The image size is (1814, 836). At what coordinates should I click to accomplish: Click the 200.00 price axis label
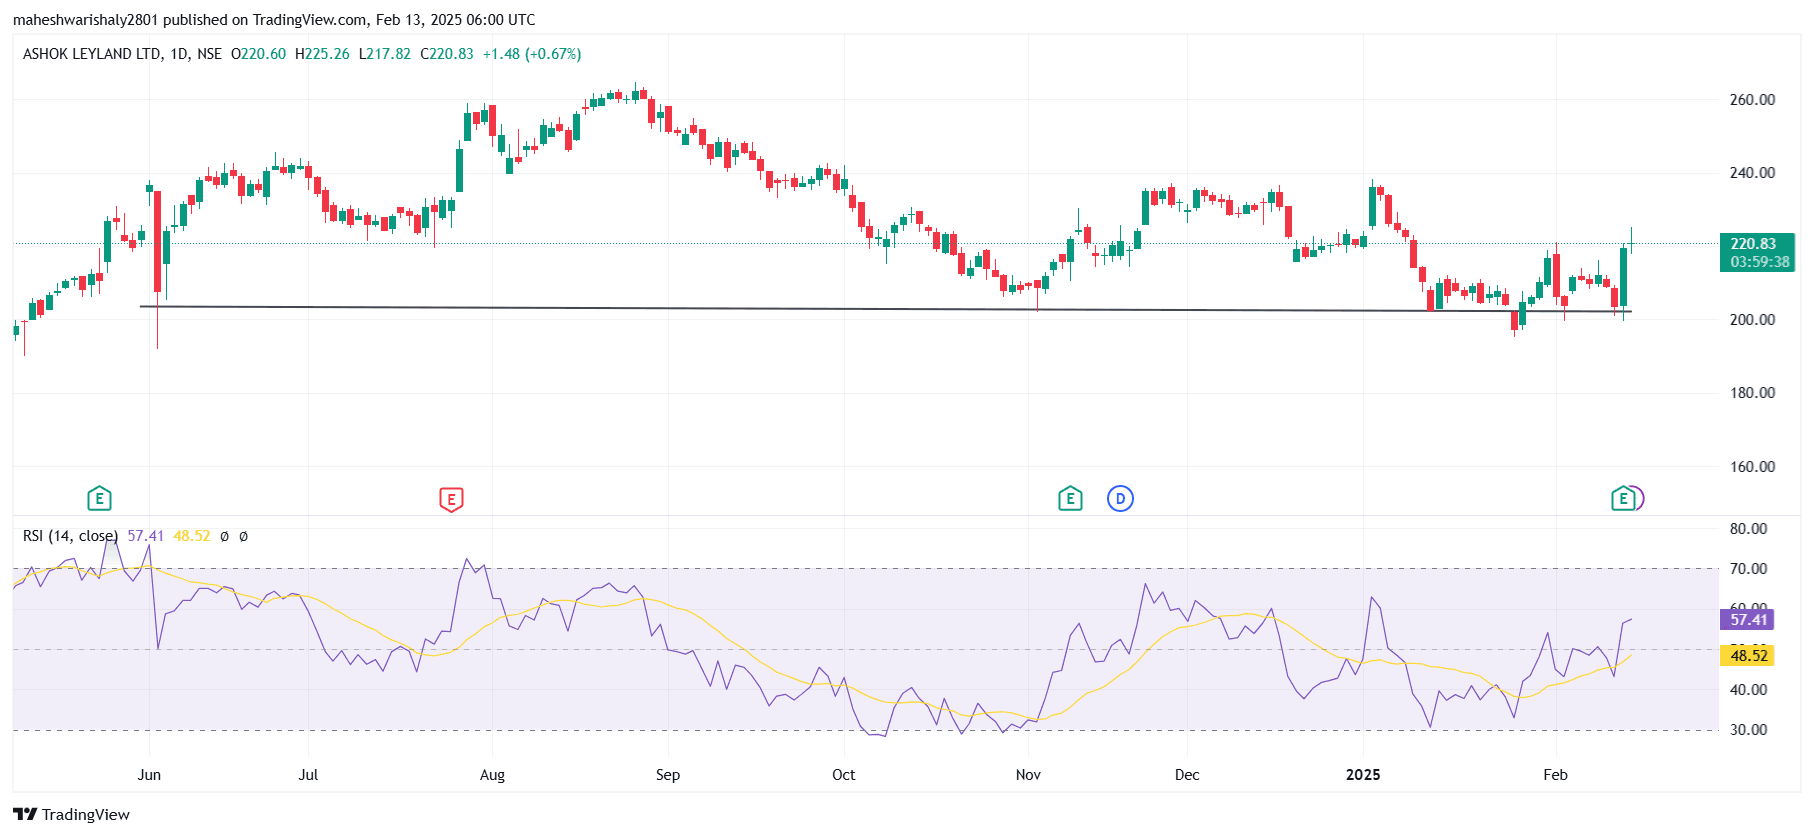click(x=1753, y=320)
